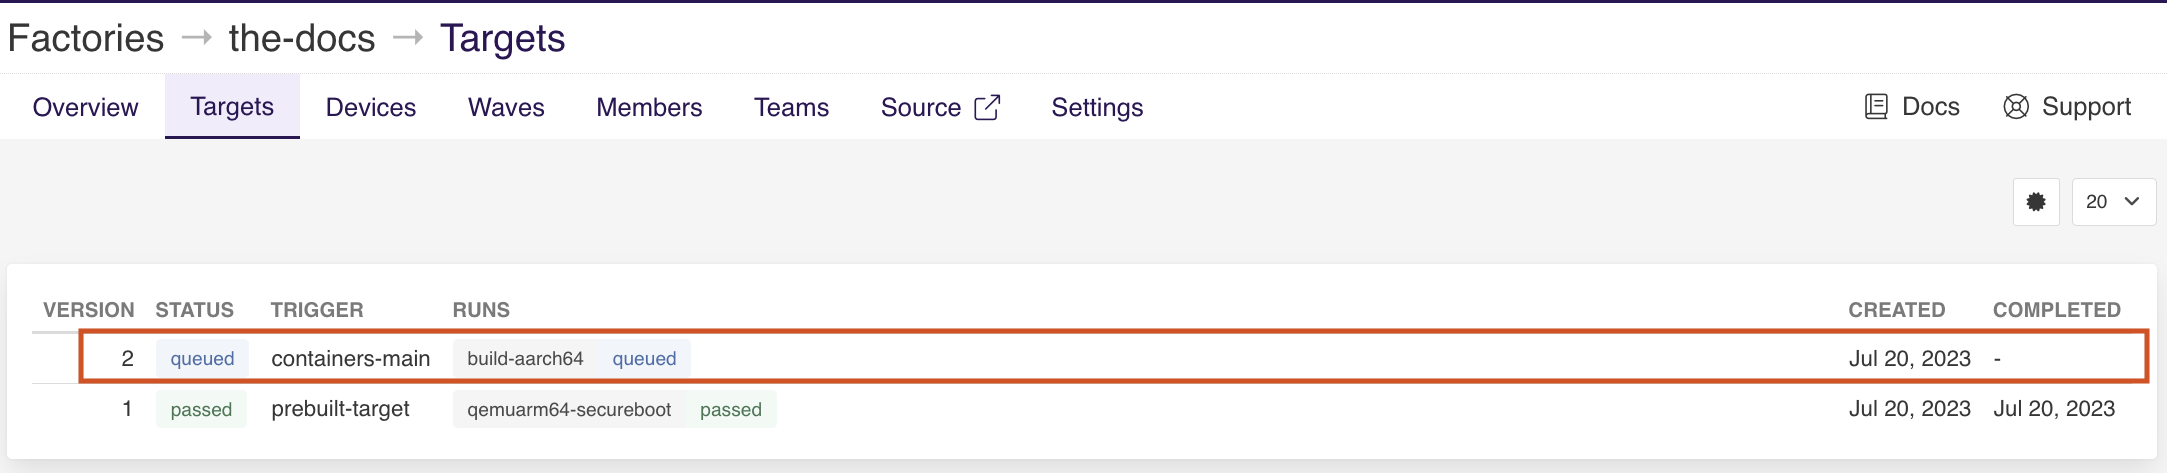Open the Settings tab
Image resolution: width=2167 pixels, height=473 pixels.
click(1097, 107)
